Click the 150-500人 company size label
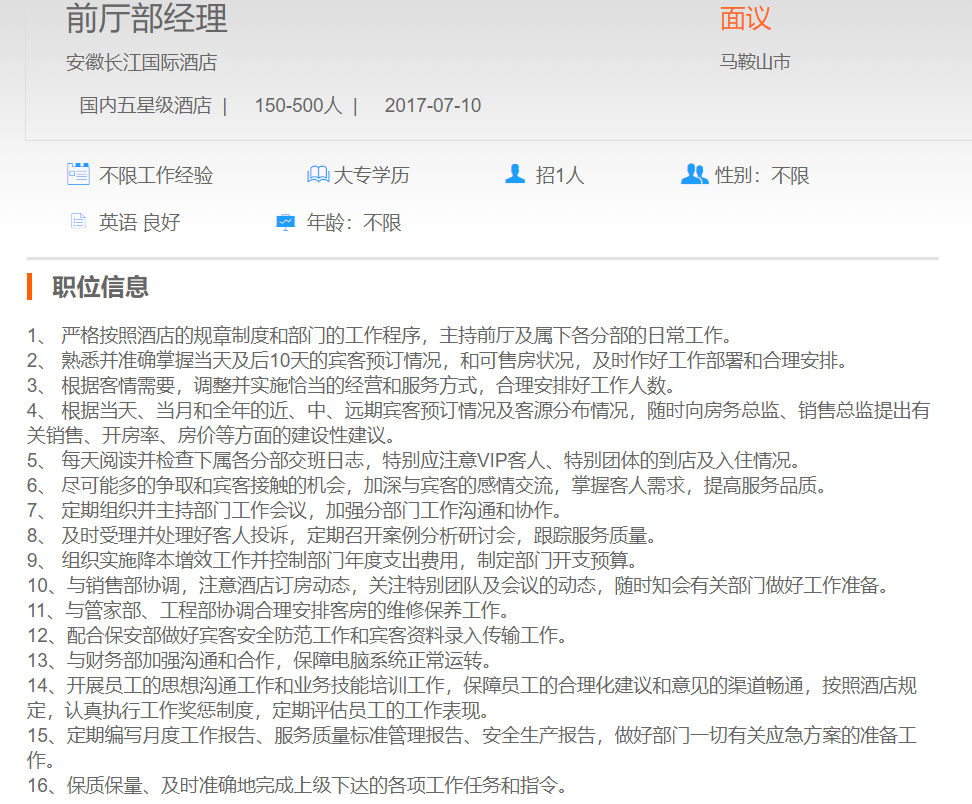This screenshot has width=972, height=804. tap(298, 105)
